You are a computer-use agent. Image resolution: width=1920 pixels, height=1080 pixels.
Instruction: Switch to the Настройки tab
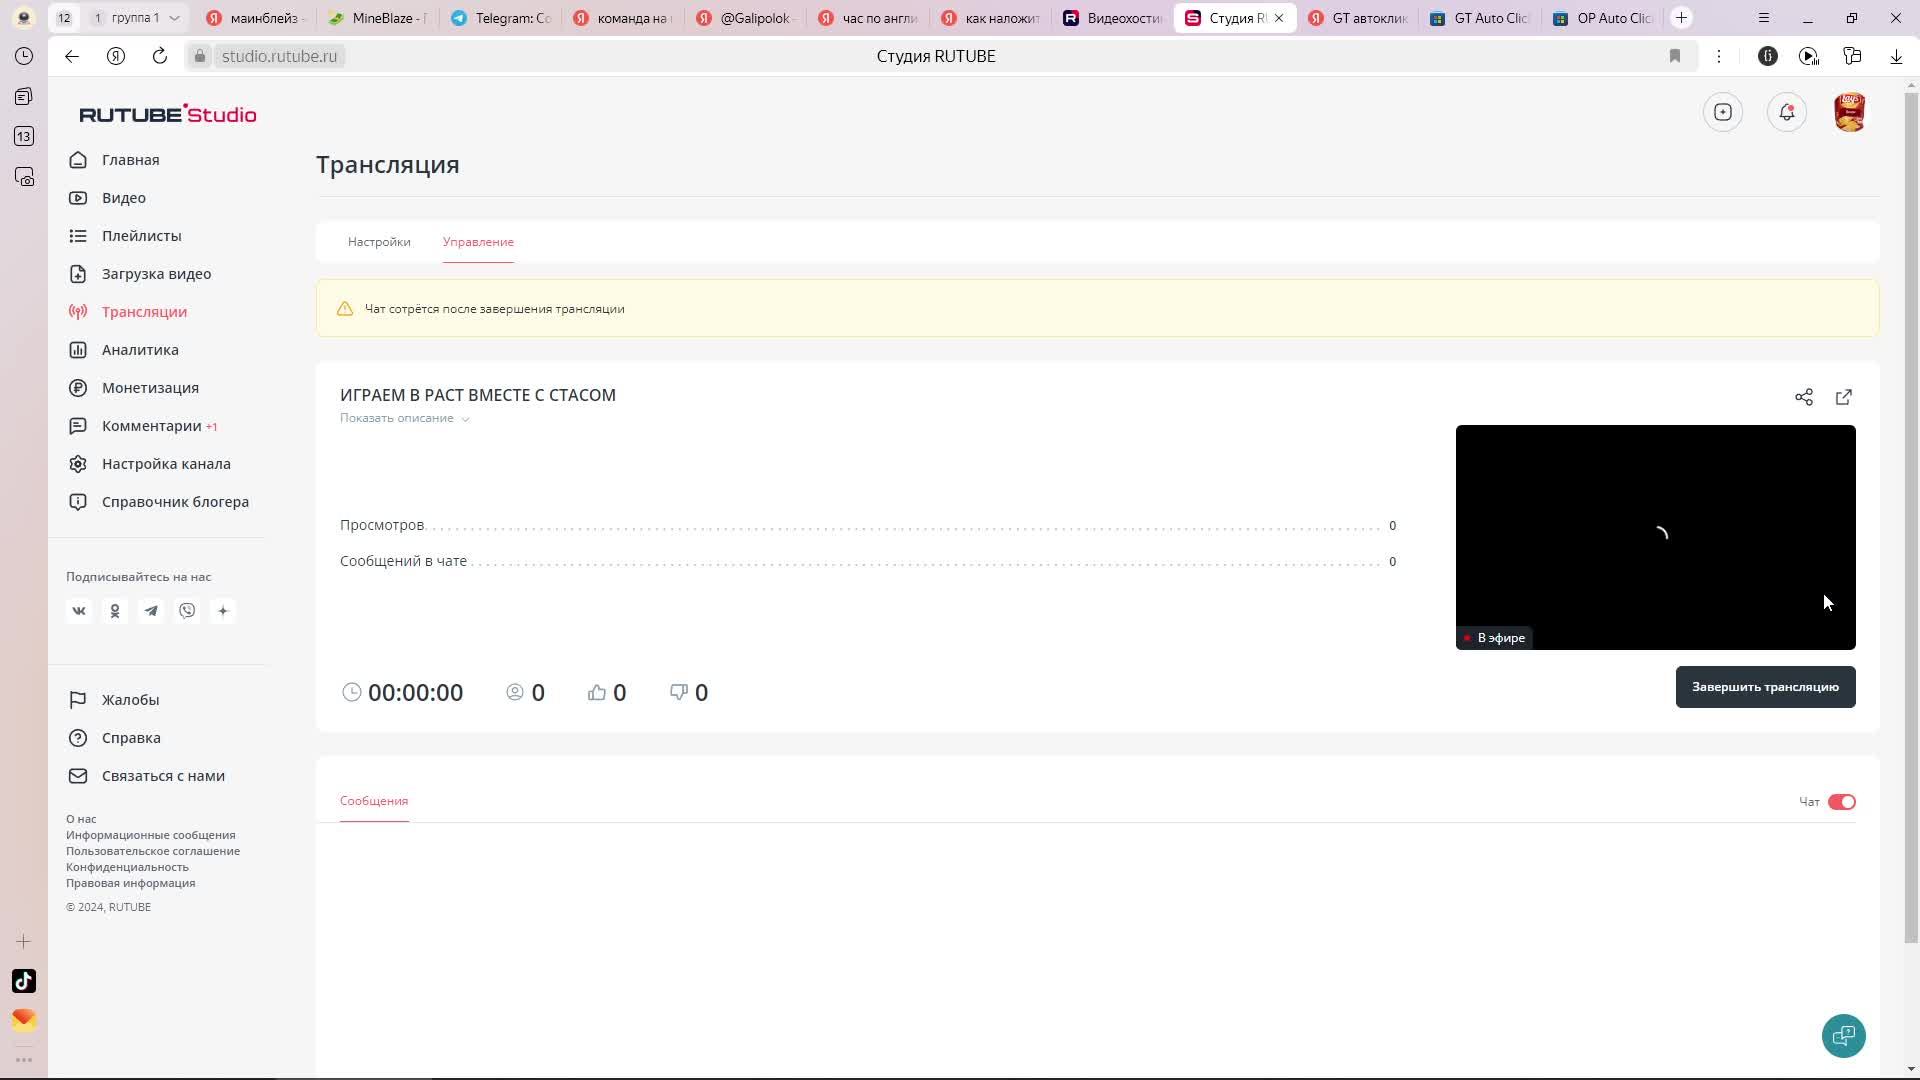[379, 242]
